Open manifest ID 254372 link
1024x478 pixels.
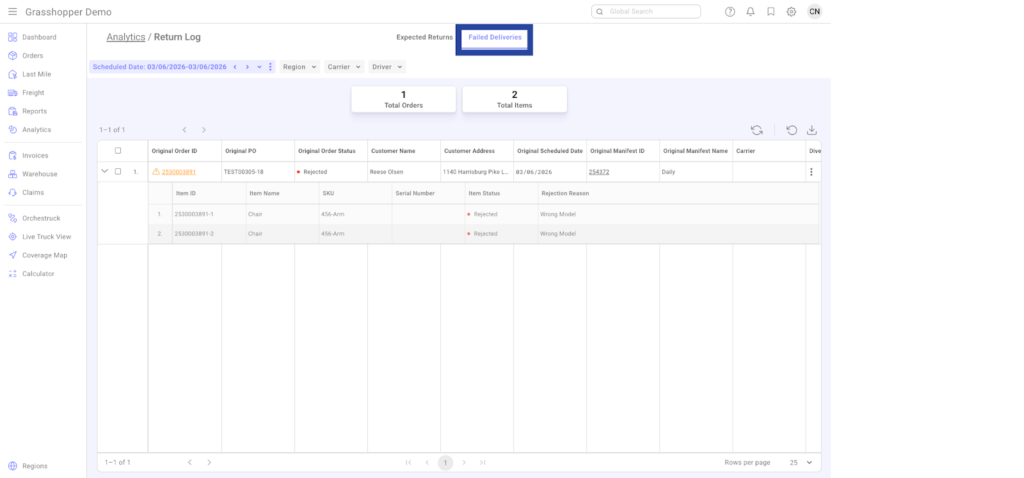599,172
